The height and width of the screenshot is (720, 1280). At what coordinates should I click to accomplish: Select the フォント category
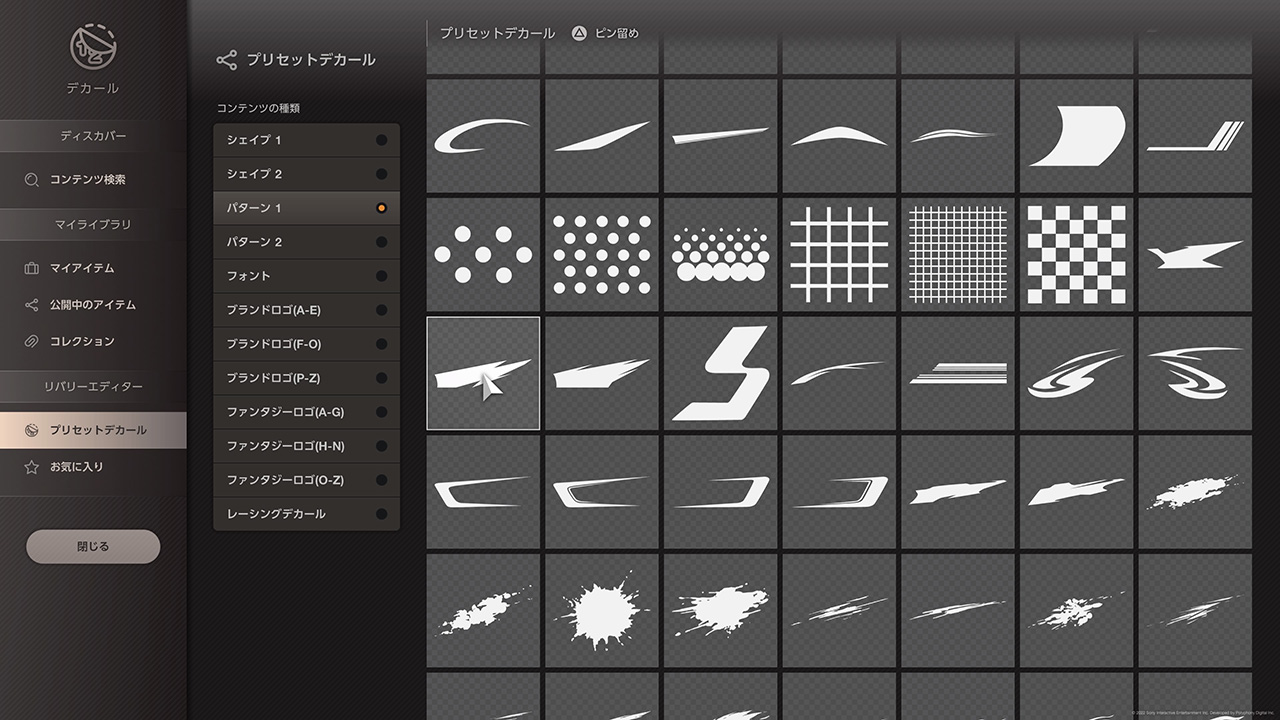click(x=306, y=276)
